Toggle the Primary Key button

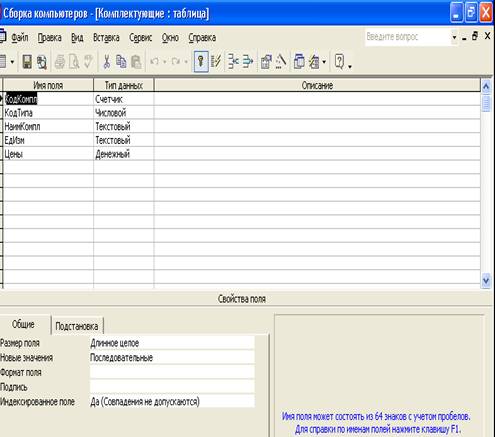point(201,61)
